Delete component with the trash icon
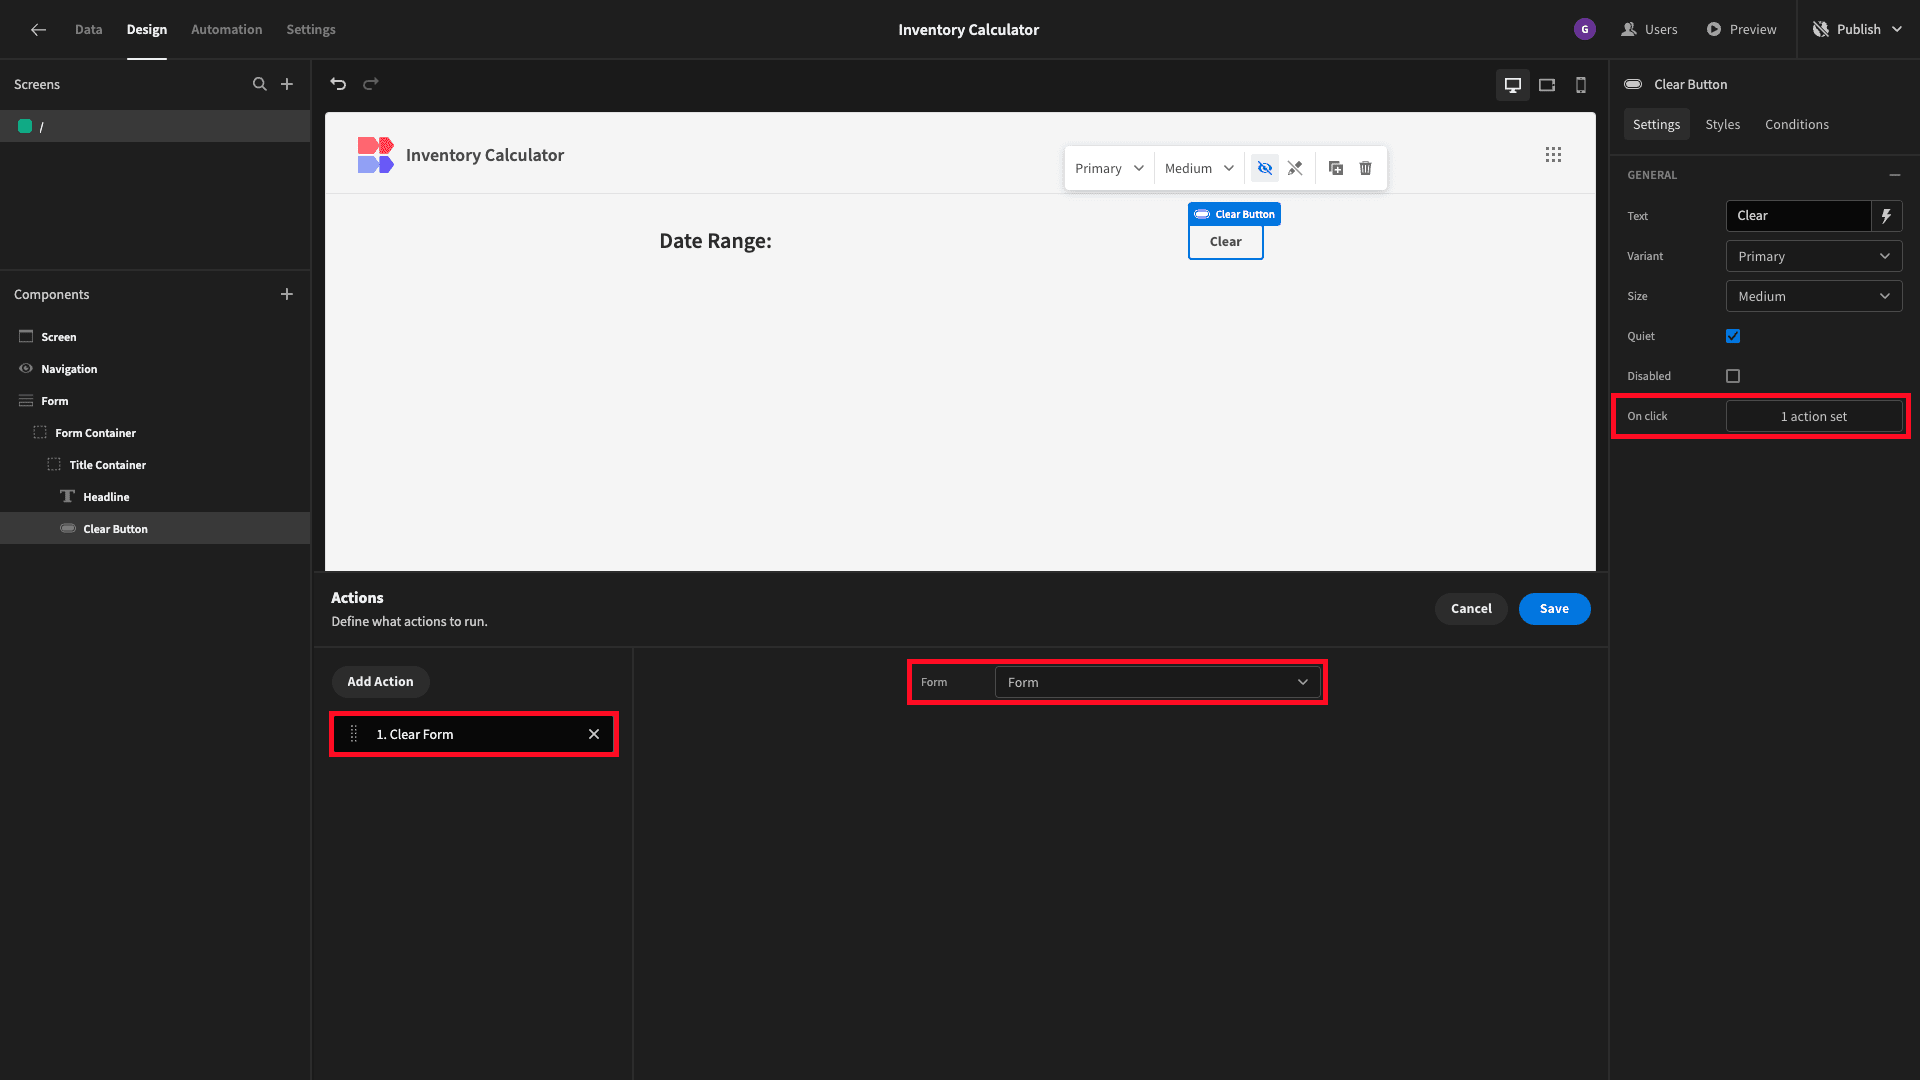The width and height of the screenshot is (1920, 1080). pos(1366,168)
